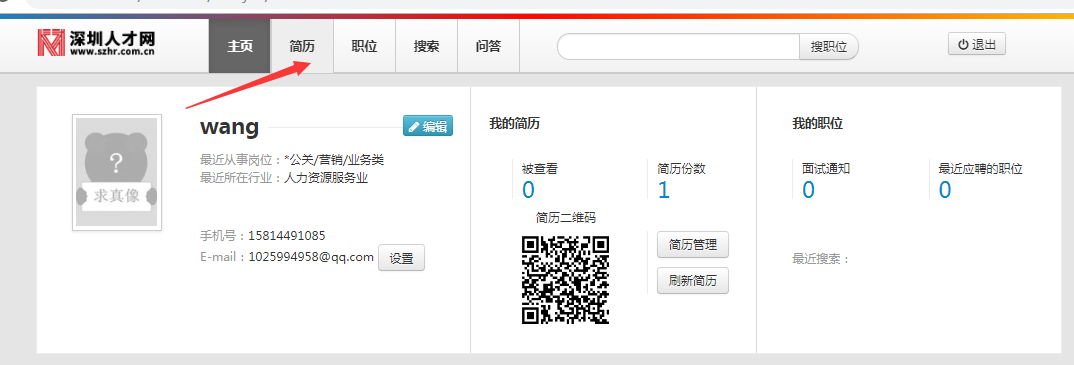Edit profile with the 编辑 button
Image resolution: width=1074 pixels, height=365 pixels.
(x=427, y=126)
